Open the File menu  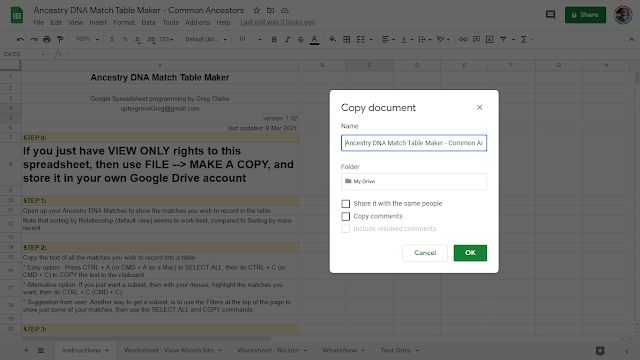[38, 22]
